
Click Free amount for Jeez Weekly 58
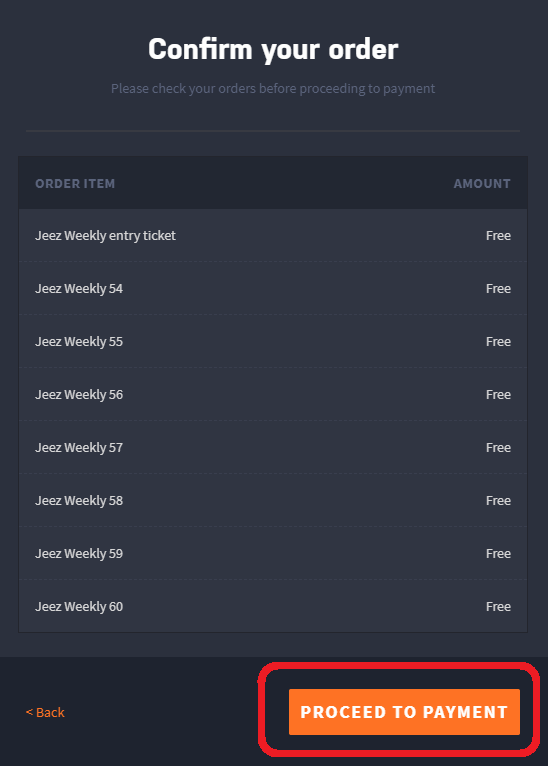498,500
